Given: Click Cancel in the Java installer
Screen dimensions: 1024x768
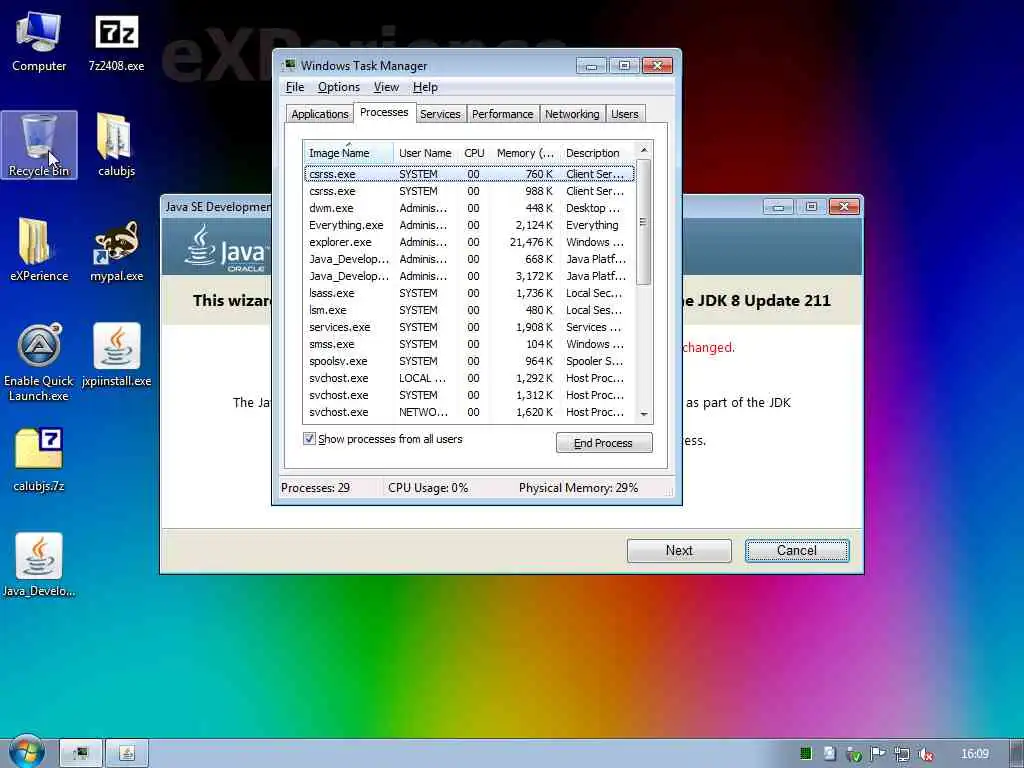Looking at the screenshot, I should coord(797,551).
